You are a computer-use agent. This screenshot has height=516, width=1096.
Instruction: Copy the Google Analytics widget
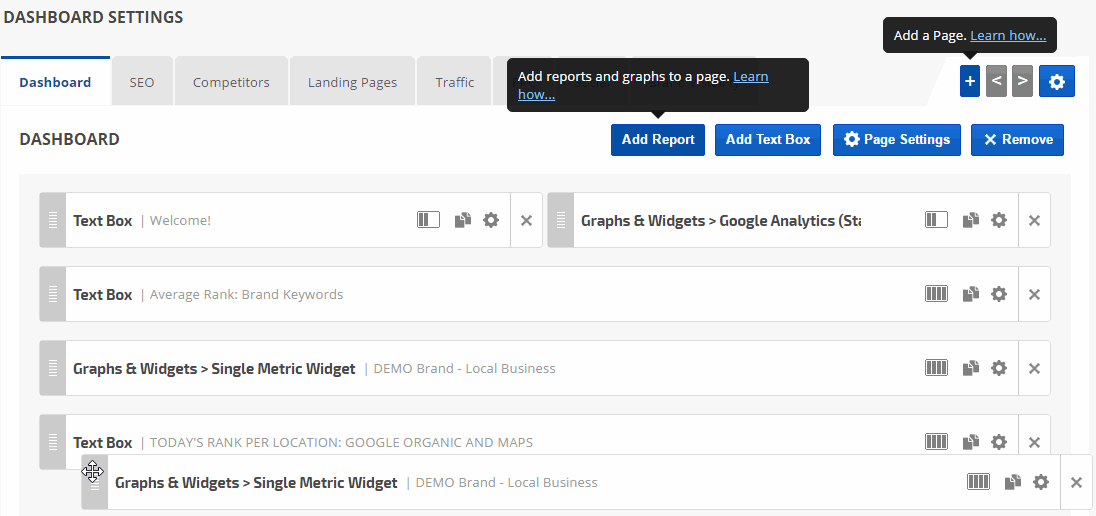click(x=970, y=220)
